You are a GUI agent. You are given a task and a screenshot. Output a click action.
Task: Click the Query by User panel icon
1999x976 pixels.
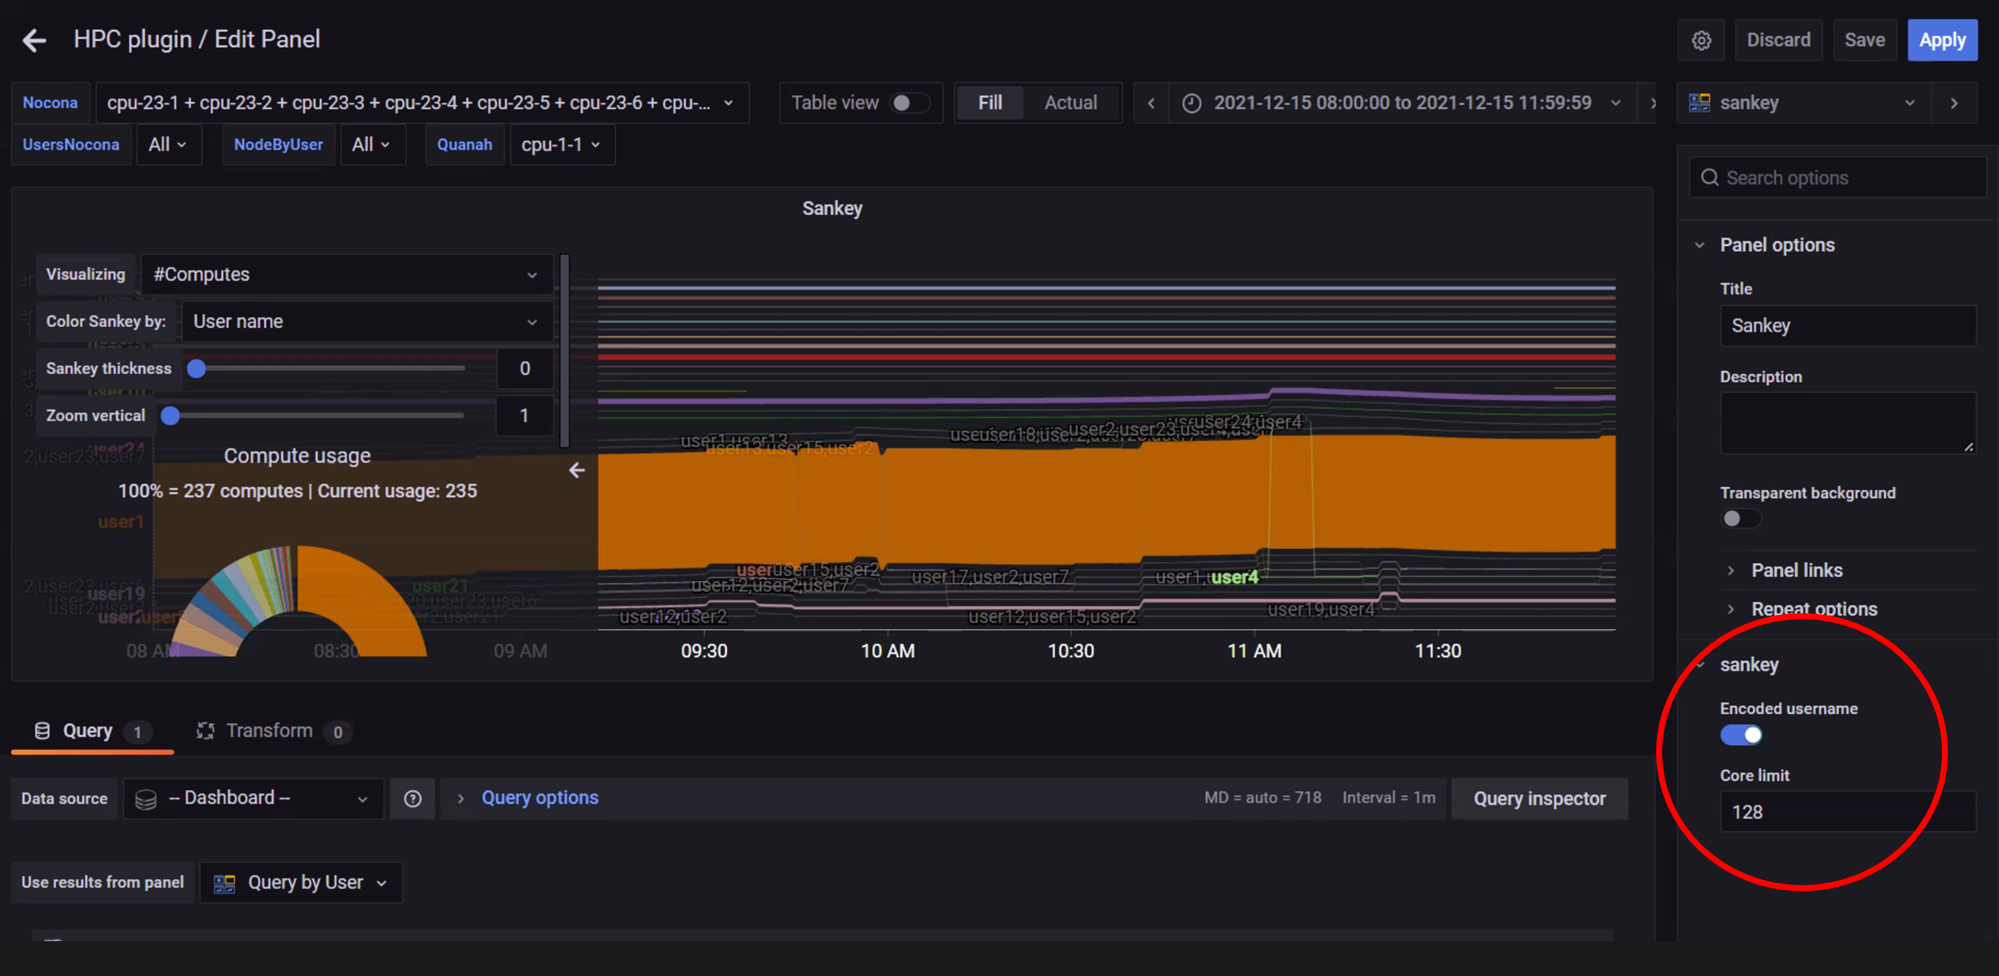click(x=225, y=883)
